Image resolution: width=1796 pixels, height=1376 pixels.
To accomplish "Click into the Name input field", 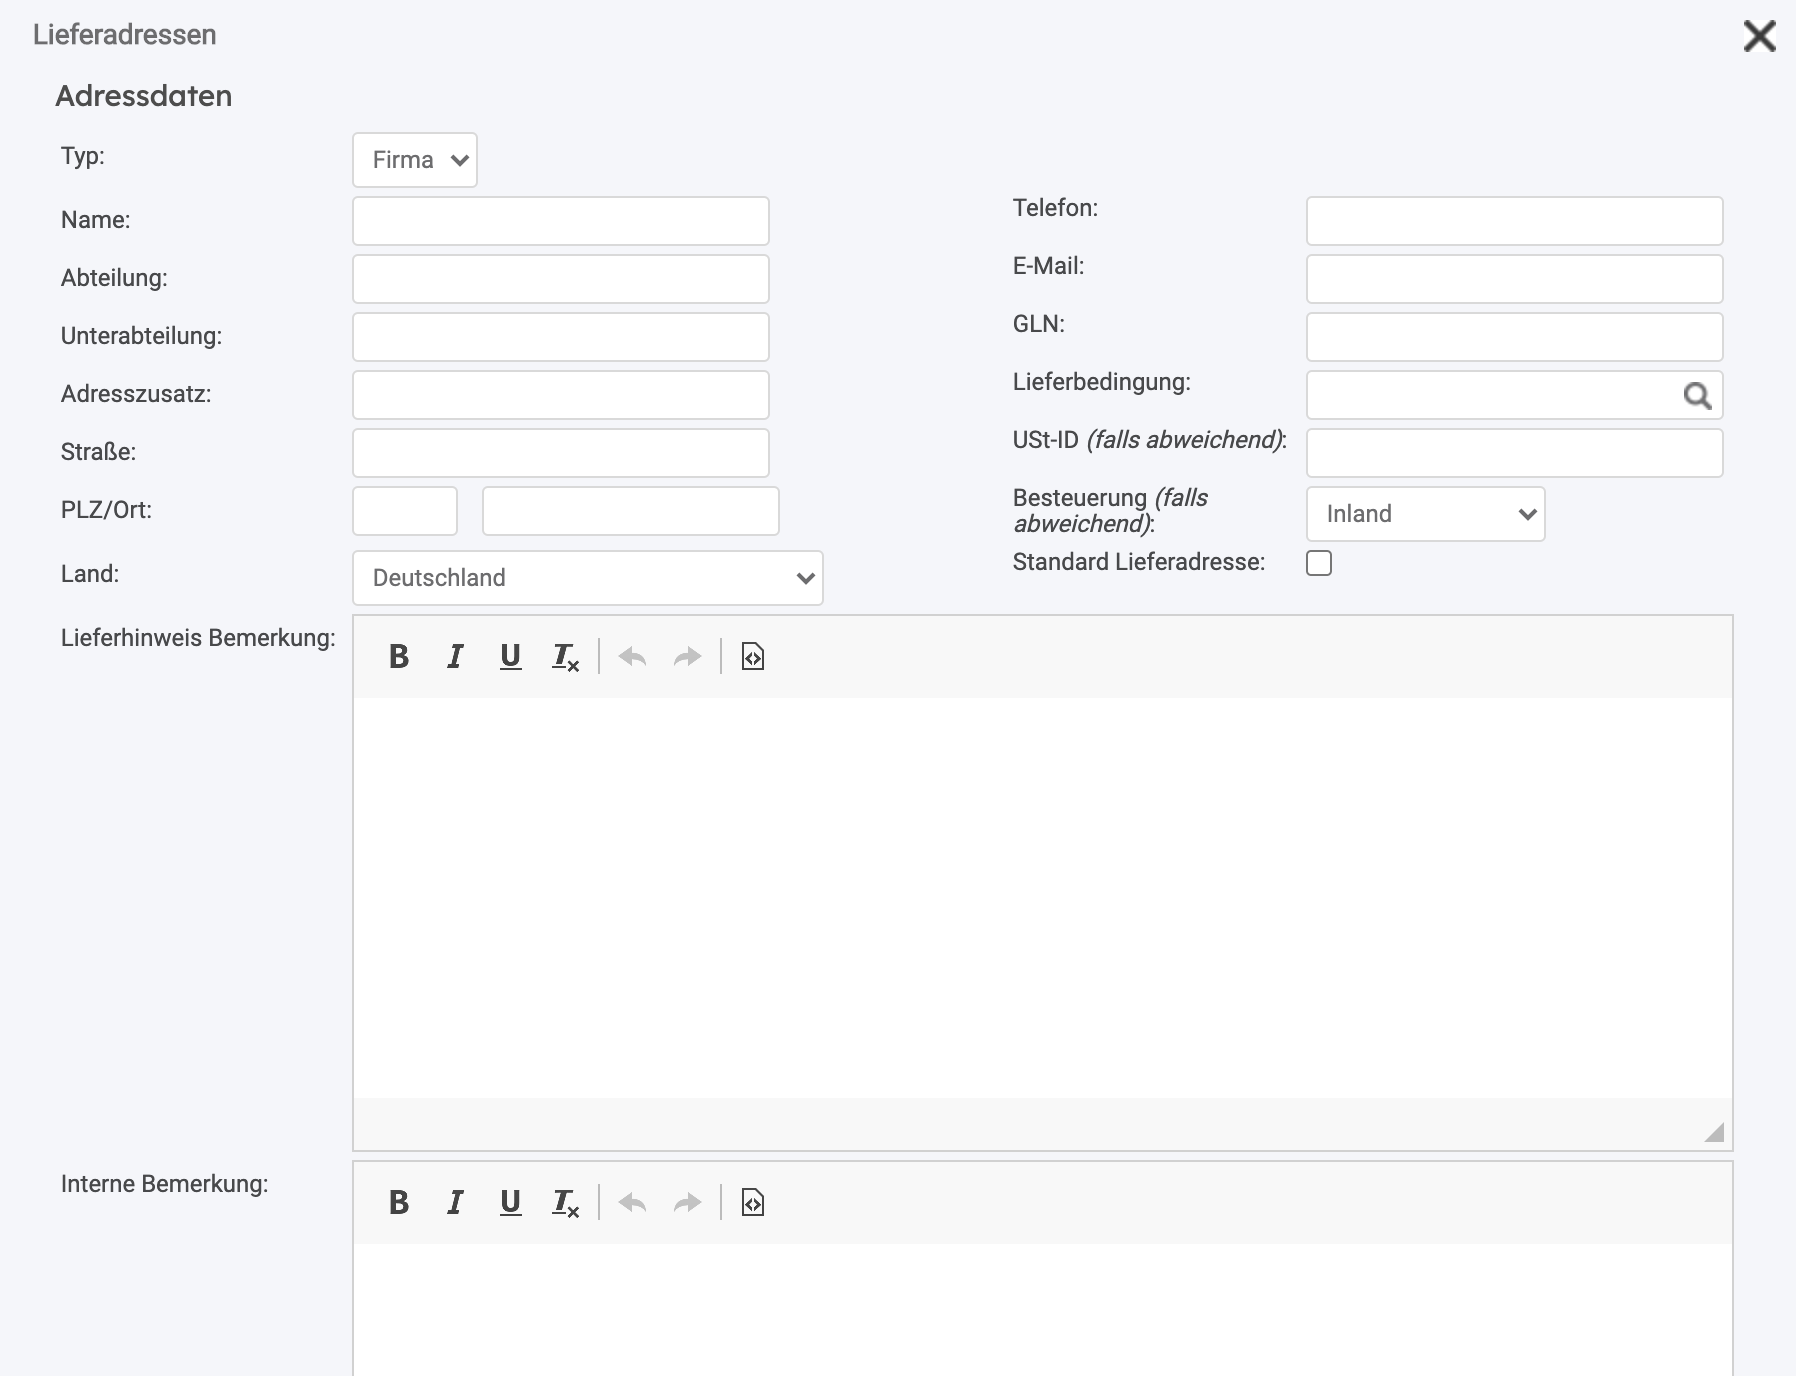I will 560,221.
